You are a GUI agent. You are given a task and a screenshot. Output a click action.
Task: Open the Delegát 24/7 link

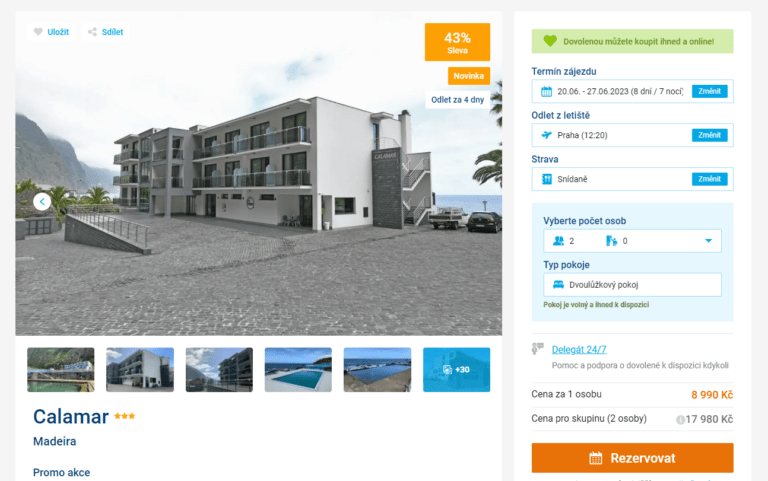578,349
